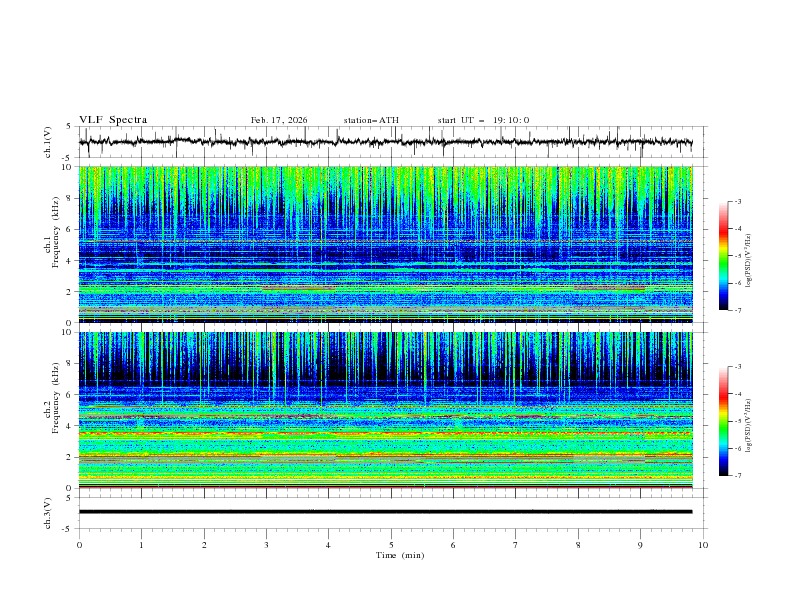The height and width of the screenshot is (612, 792).
Task: Click the ch.2 colorbar "log(PSD)(V²/Hz)" label
Action: point(748,426)
